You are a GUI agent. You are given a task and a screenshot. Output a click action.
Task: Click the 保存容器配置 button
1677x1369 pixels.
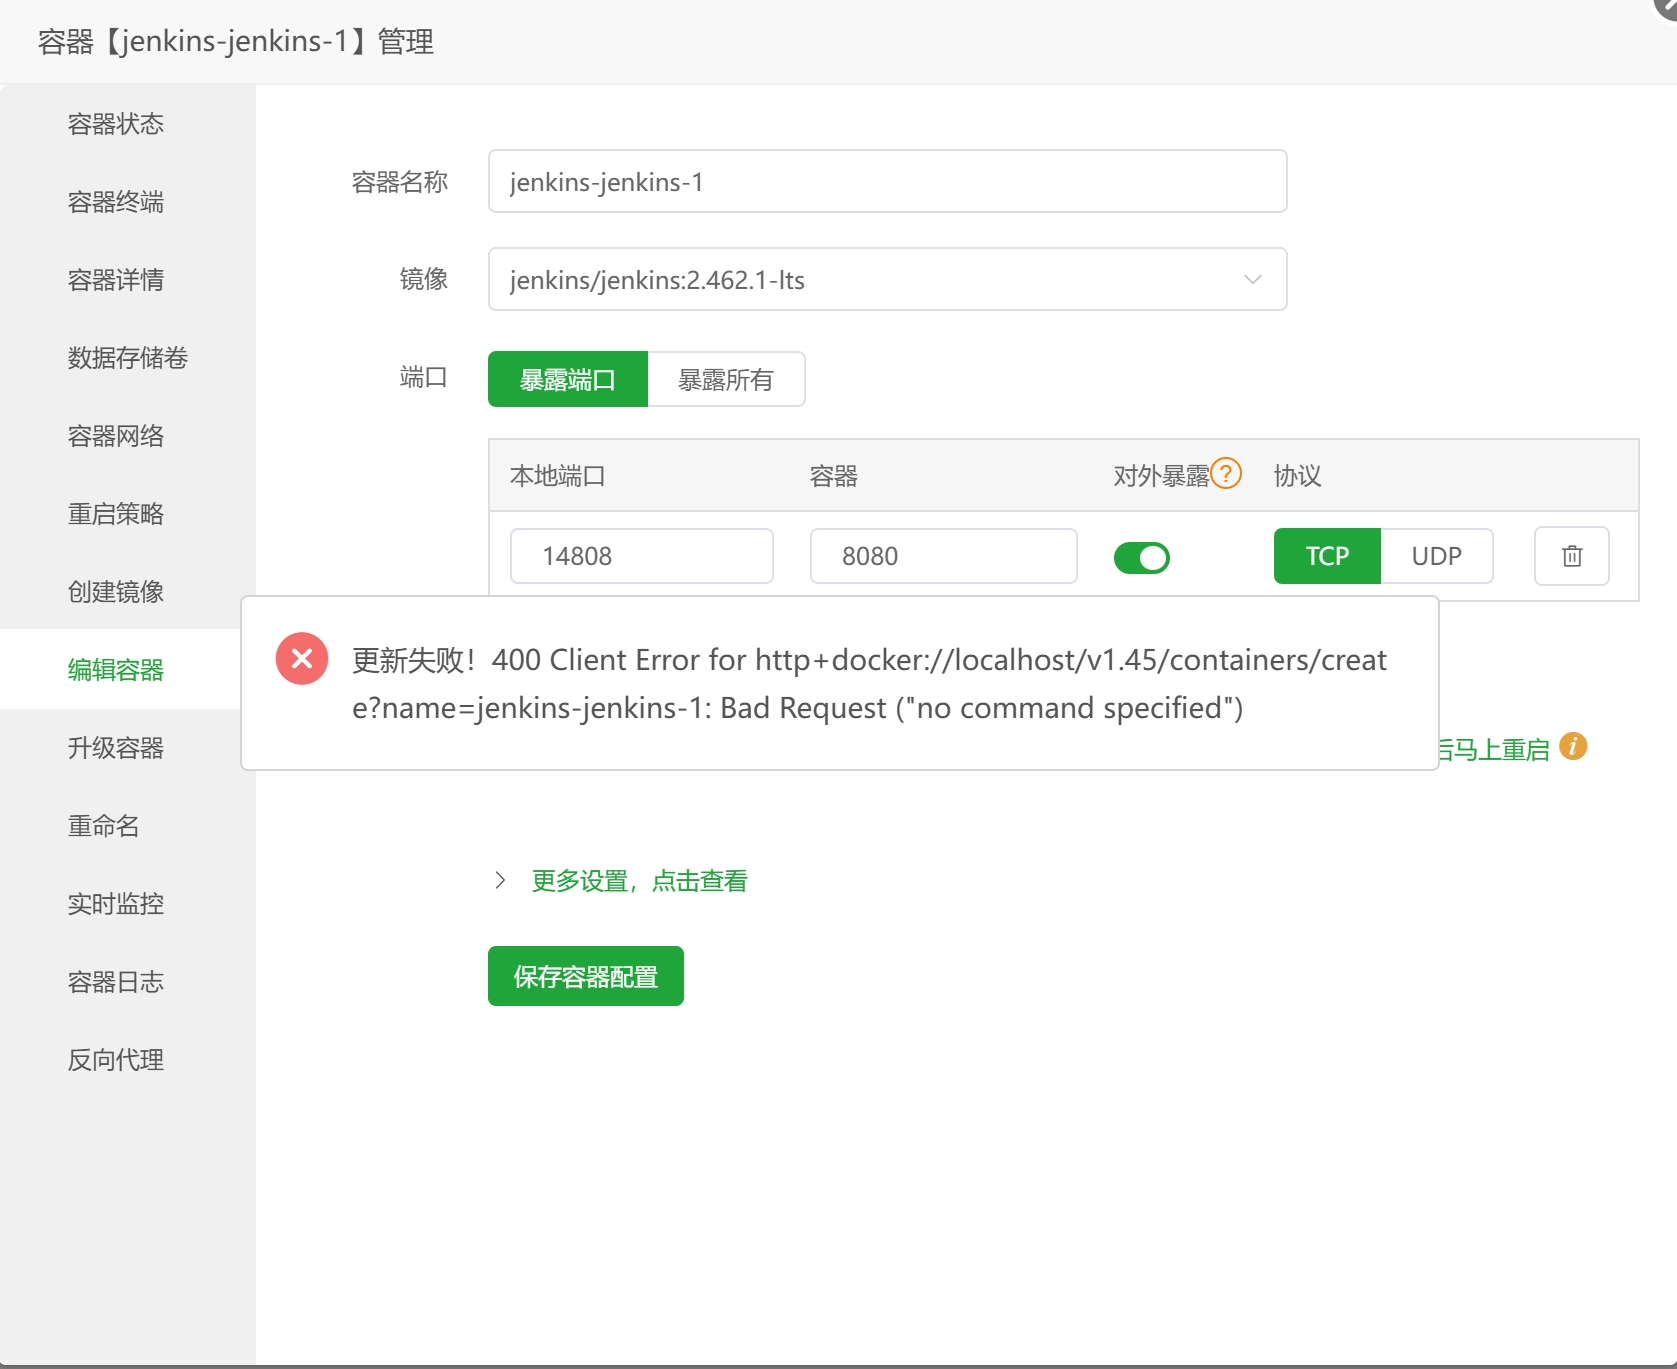point(586,976)
